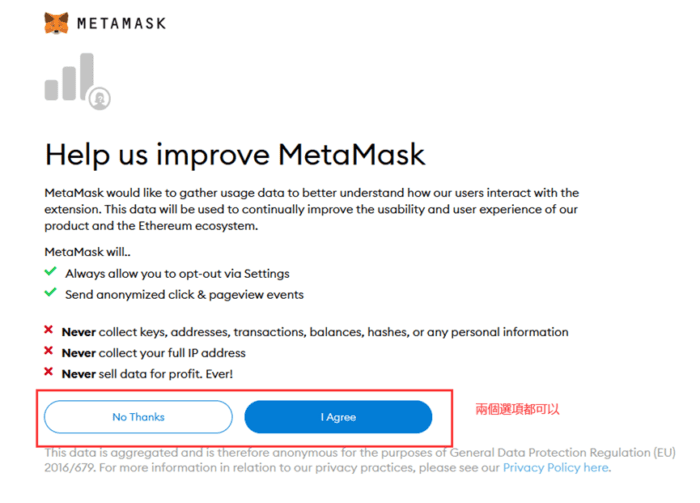Click the MetaMask fox logo icon
Screen dimensions: 700x503
[x=56, y=23]
